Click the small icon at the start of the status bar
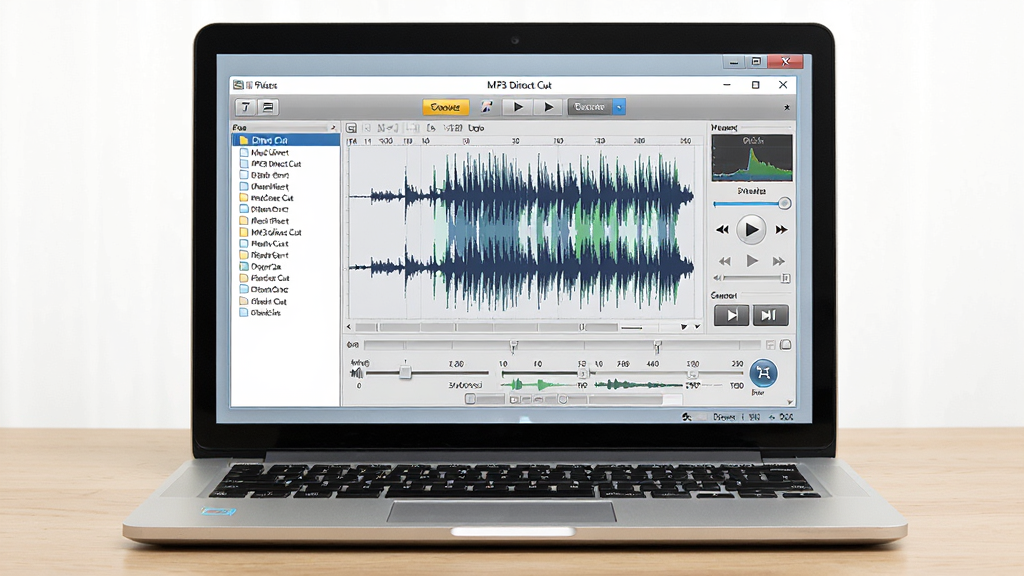This screenshot has width=1024, height=576. pyautogui.click(x=686, y=416)
